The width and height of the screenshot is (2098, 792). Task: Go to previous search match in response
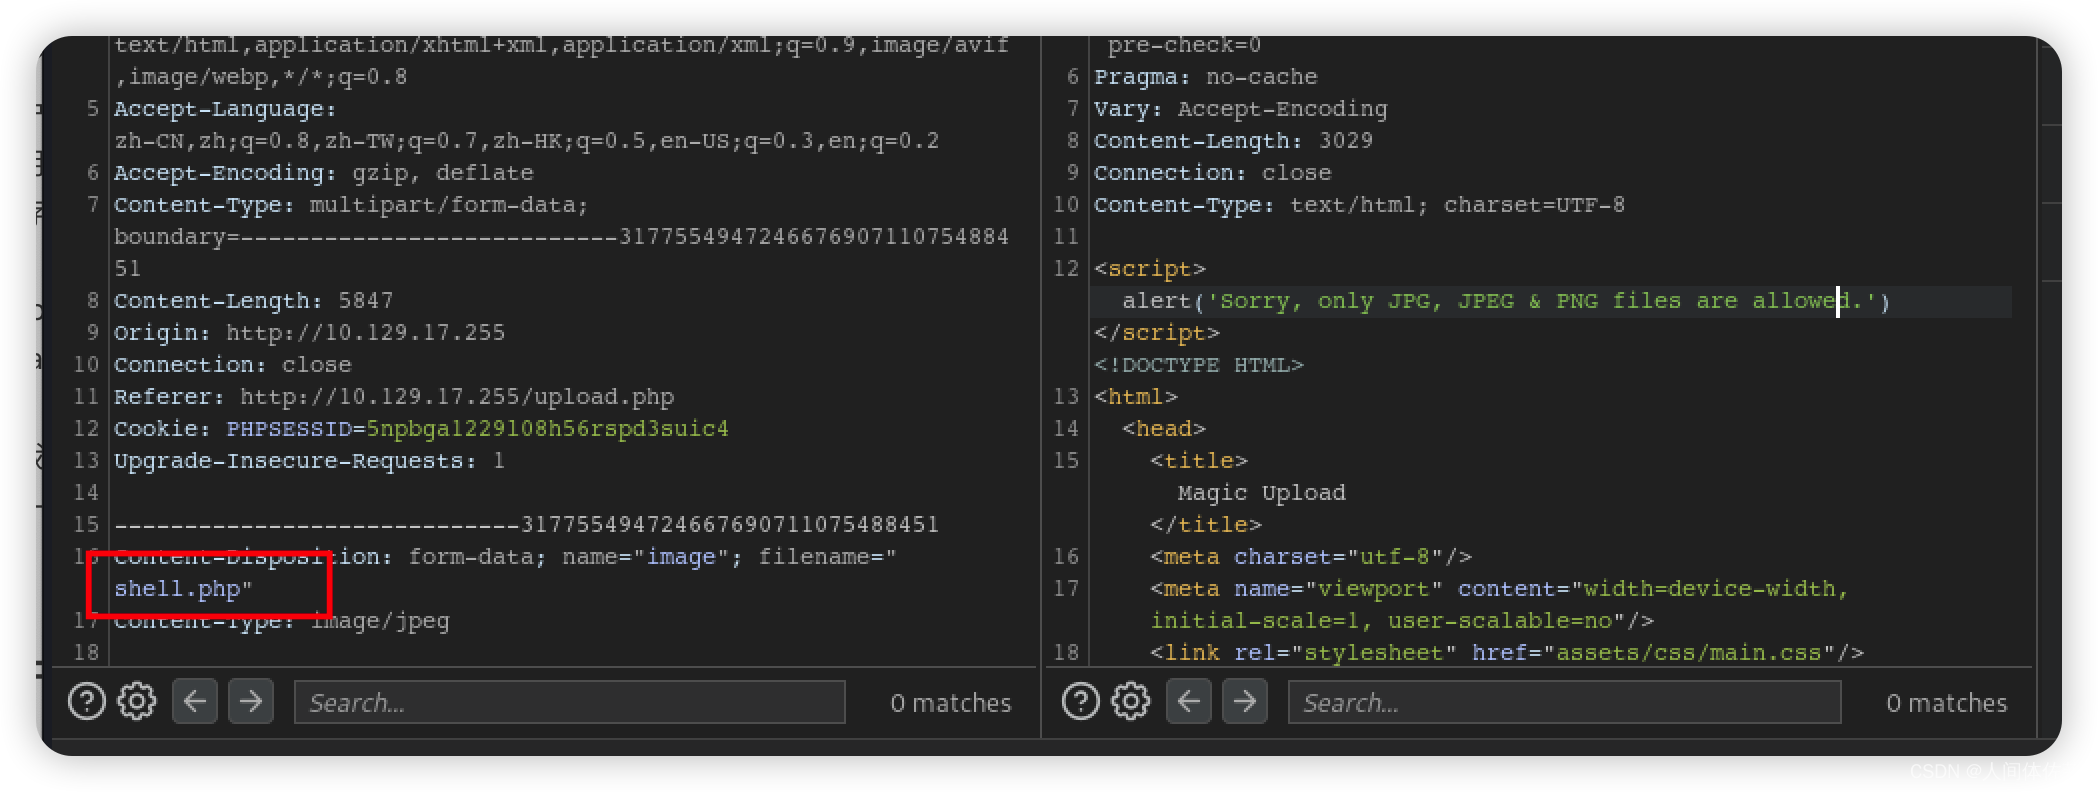point(1189,702)
